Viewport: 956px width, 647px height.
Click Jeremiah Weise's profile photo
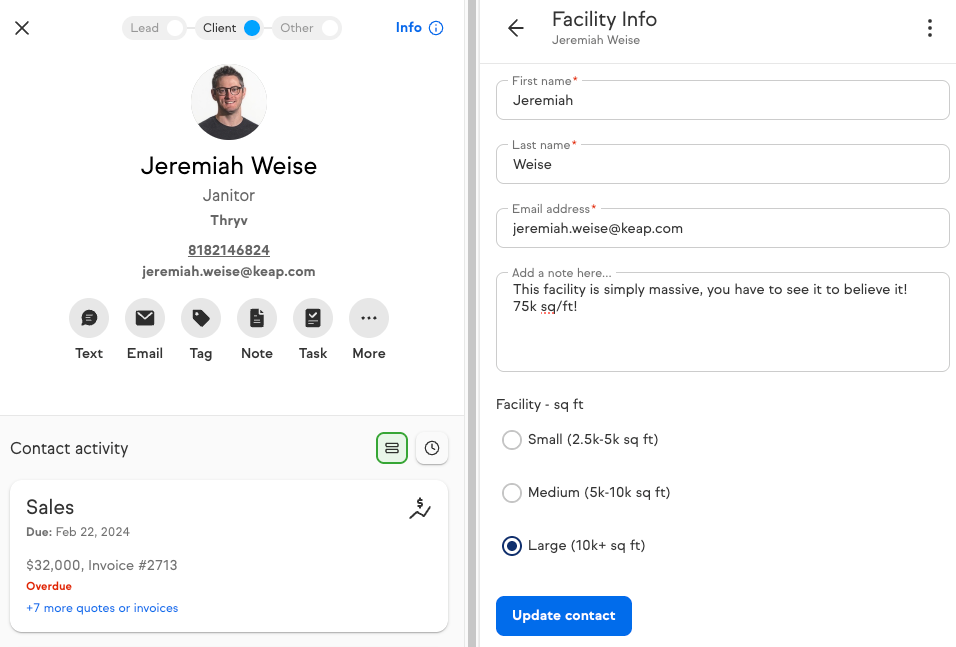coord(229,102)
